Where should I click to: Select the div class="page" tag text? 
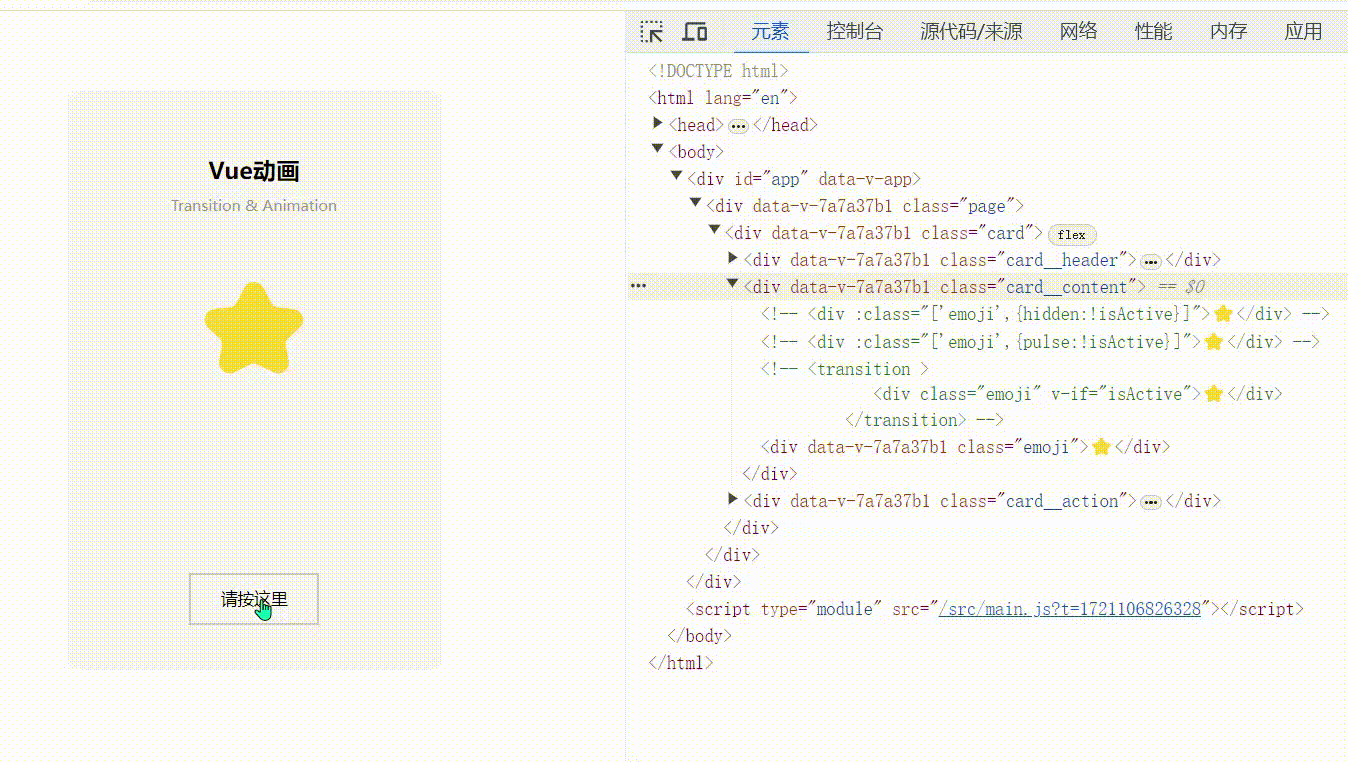coord(865,206)
